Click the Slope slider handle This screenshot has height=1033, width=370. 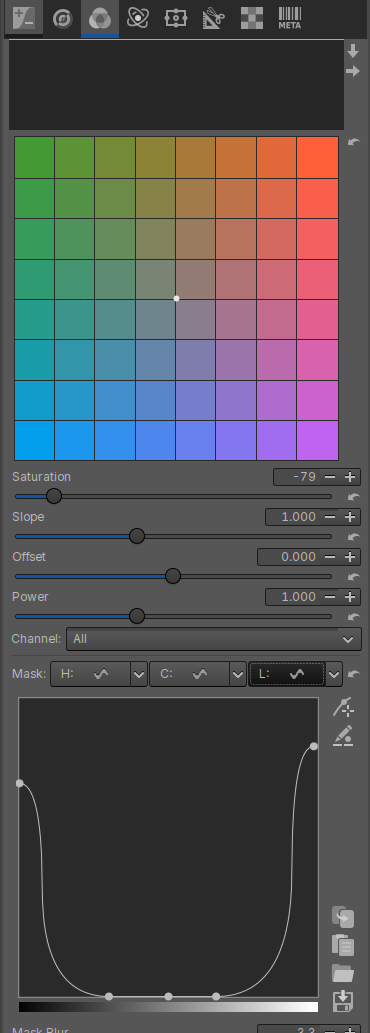point(137,536)
